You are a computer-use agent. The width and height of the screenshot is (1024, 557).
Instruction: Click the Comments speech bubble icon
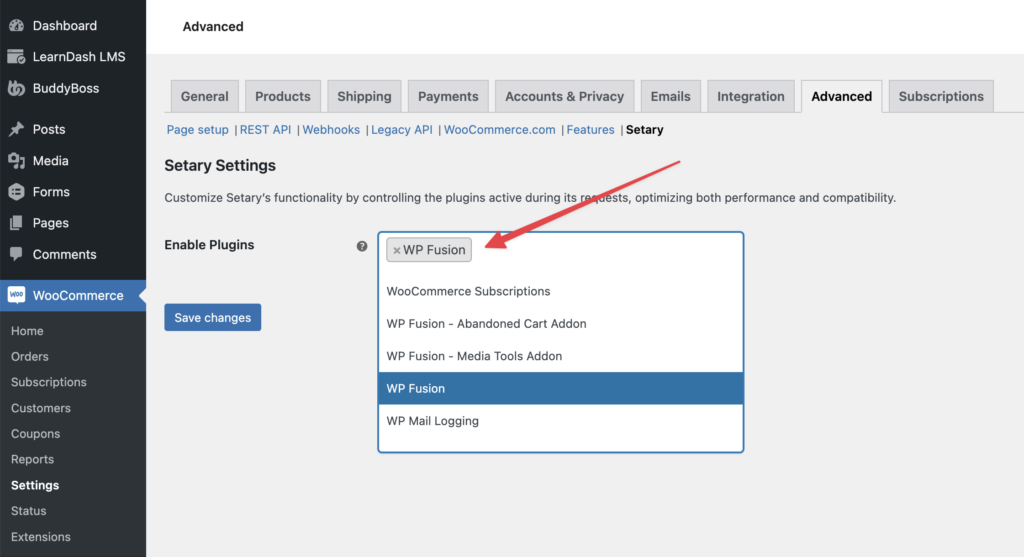[x=16, y=254]
